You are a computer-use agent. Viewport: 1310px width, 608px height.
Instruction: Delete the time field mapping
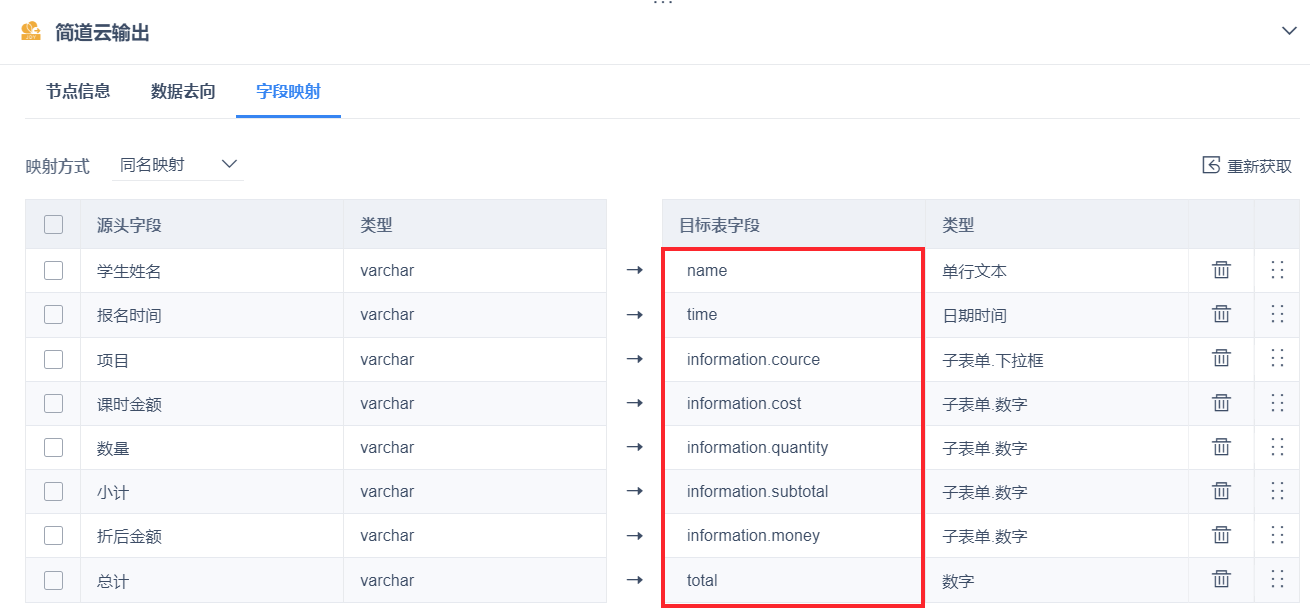point(1221,314)
